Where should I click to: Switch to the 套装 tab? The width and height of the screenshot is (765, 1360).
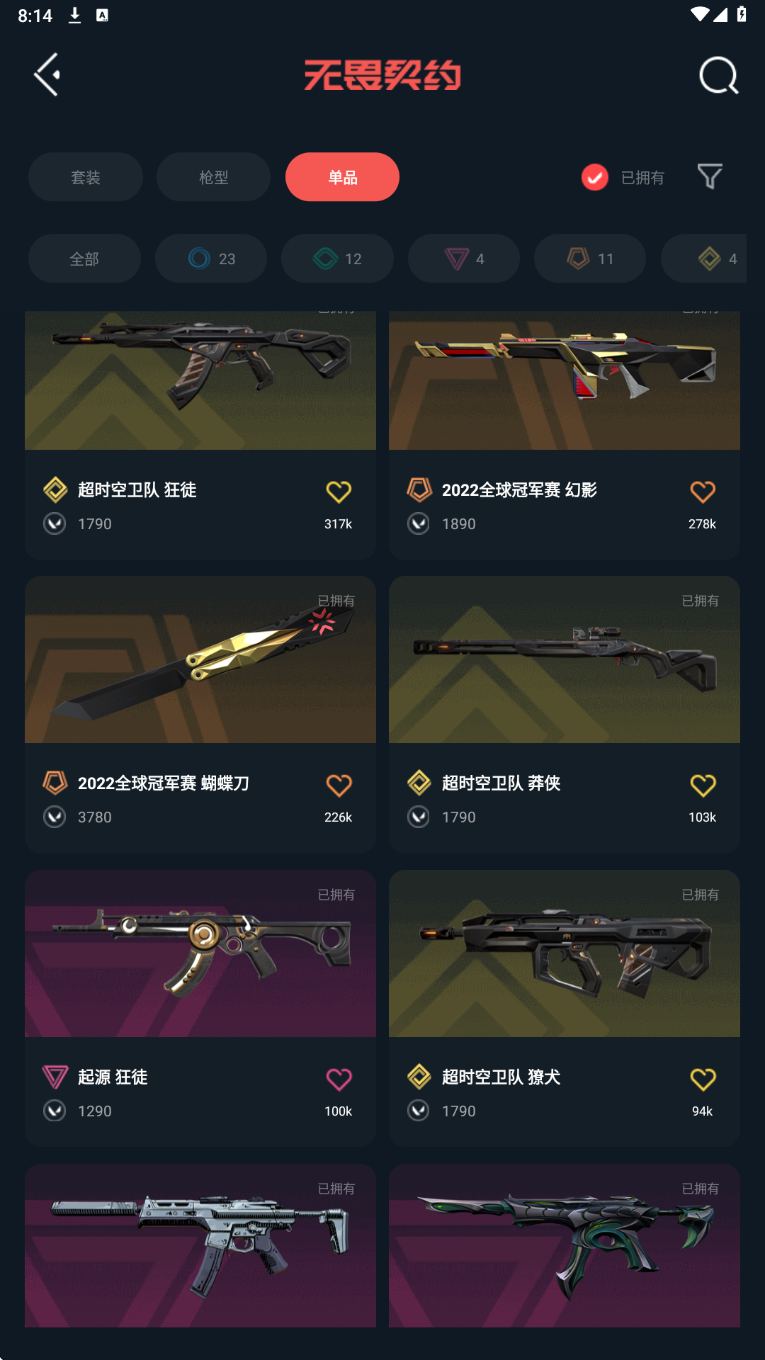click(85, 177)
